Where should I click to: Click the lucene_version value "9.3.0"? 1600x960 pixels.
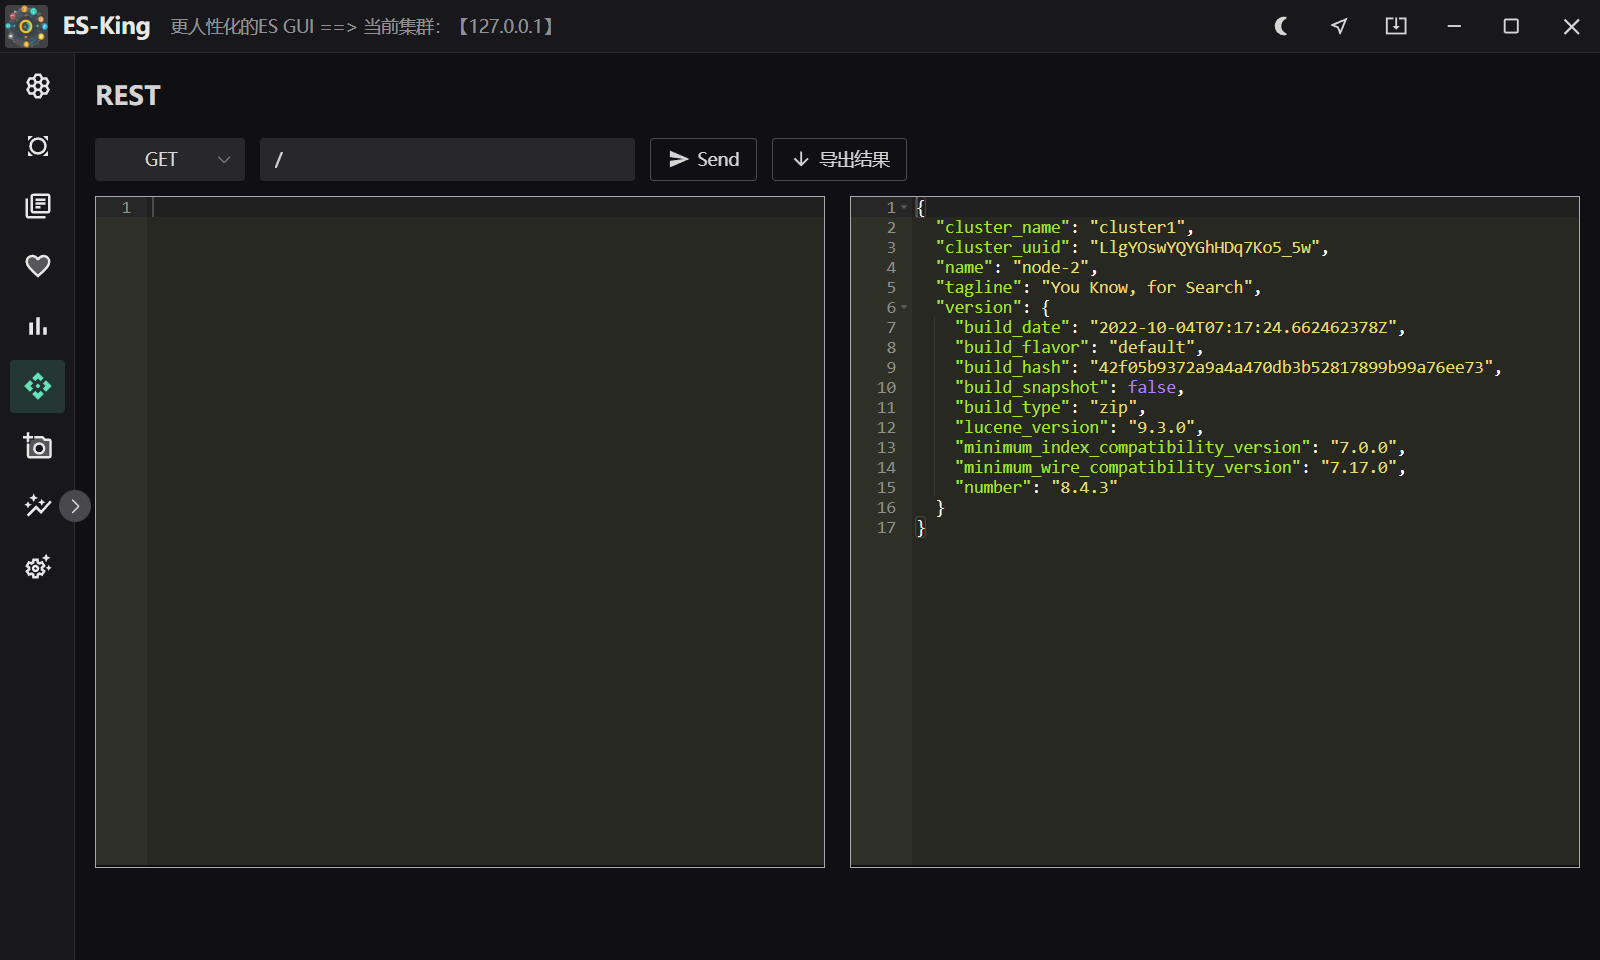pyautogui.click(x=1162, y=427)
